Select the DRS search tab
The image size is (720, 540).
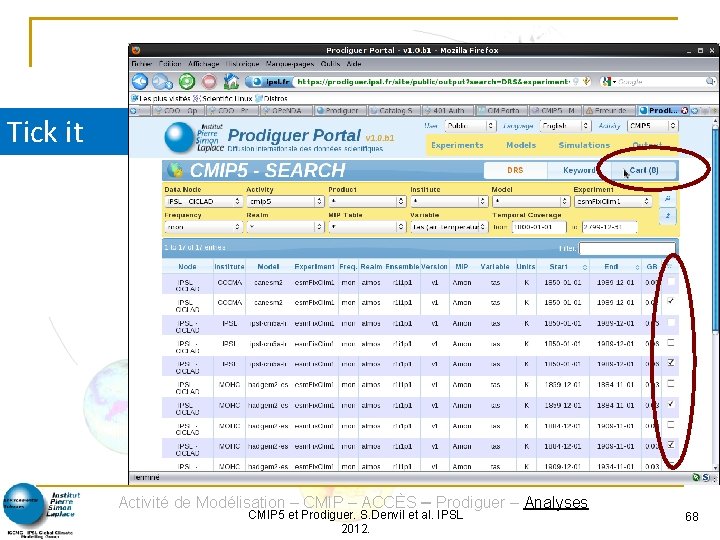pyautogui.click(x=515, y=170)
